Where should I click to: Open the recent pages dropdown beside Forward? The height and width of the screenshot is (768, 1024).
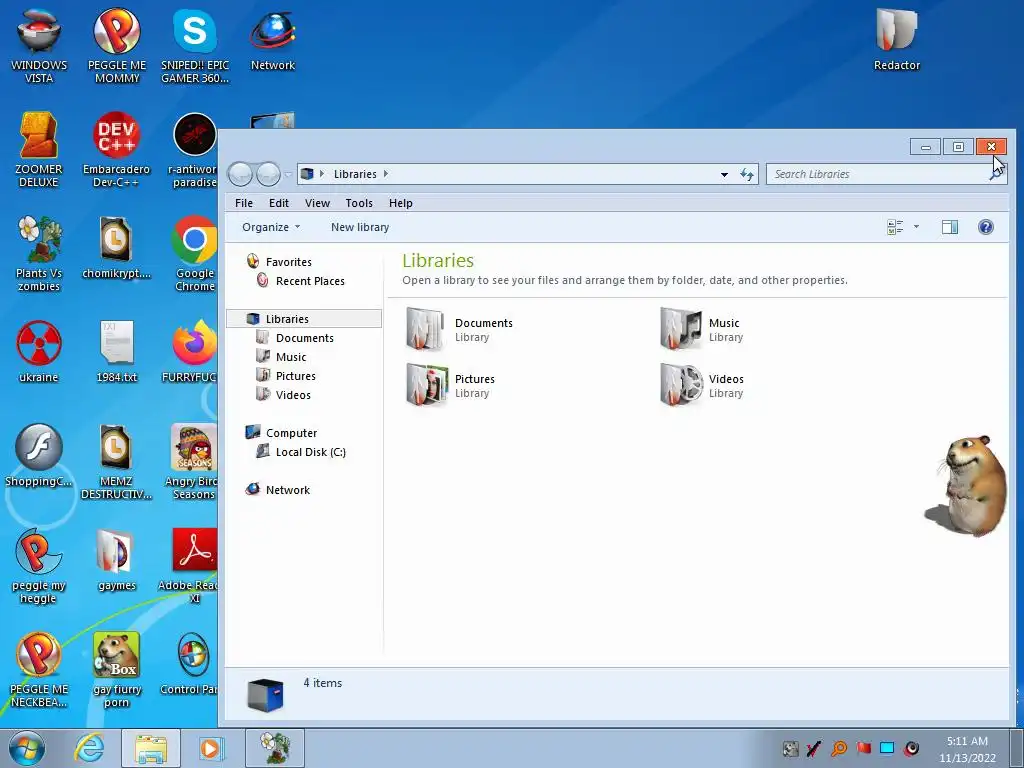[288, 174]
